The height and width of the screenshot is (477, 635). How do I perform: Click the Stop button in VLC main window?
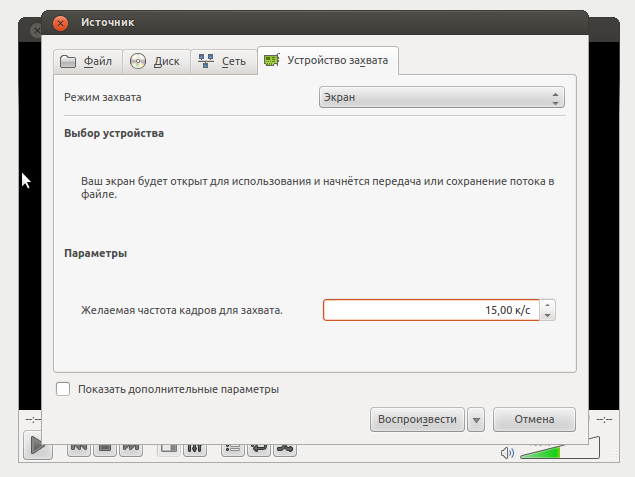[105, 449]
